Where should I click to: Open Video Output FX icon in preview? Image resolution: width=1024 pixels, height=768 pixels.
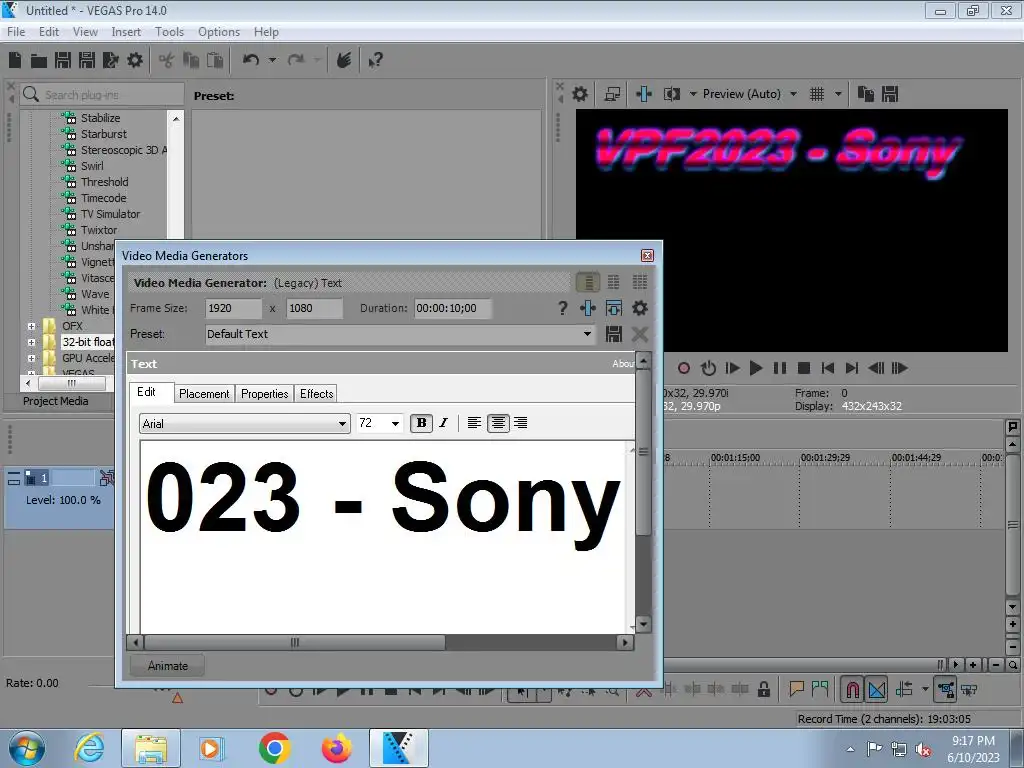[x=644, y=94]
